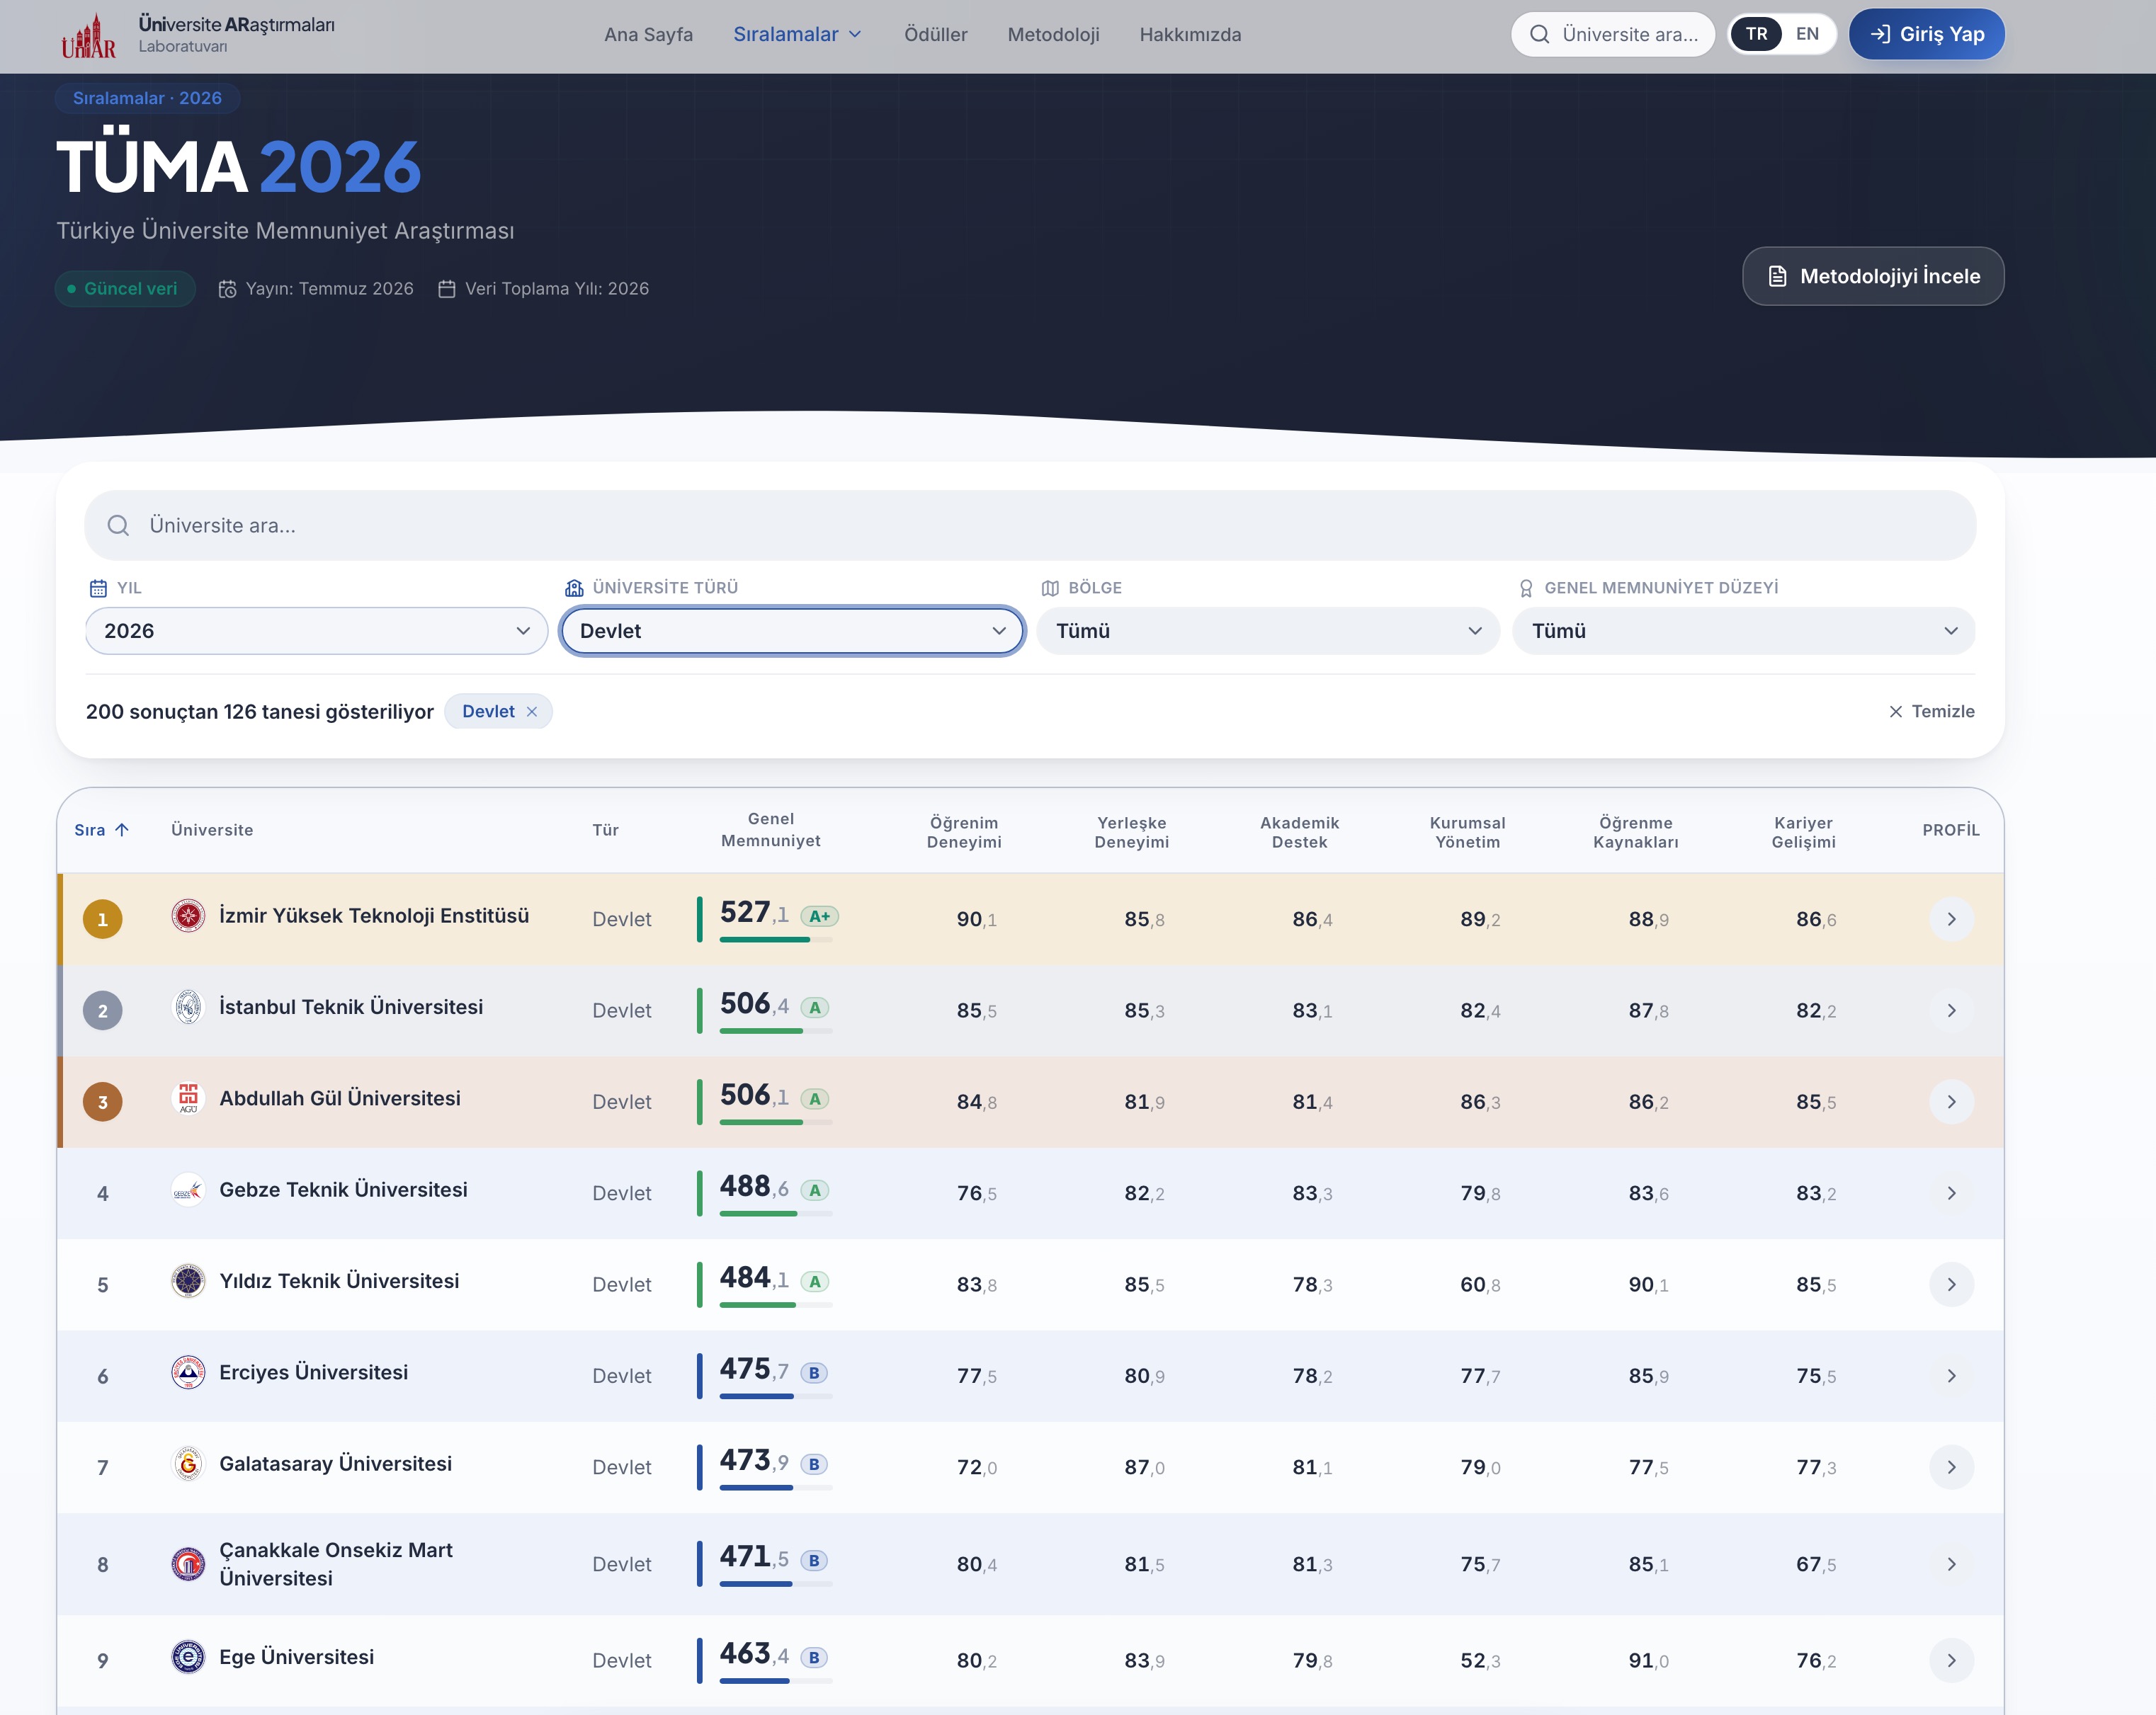Click rank 3 bronze medal badge
2156x1715 pixels.
tap(102, 1102)
